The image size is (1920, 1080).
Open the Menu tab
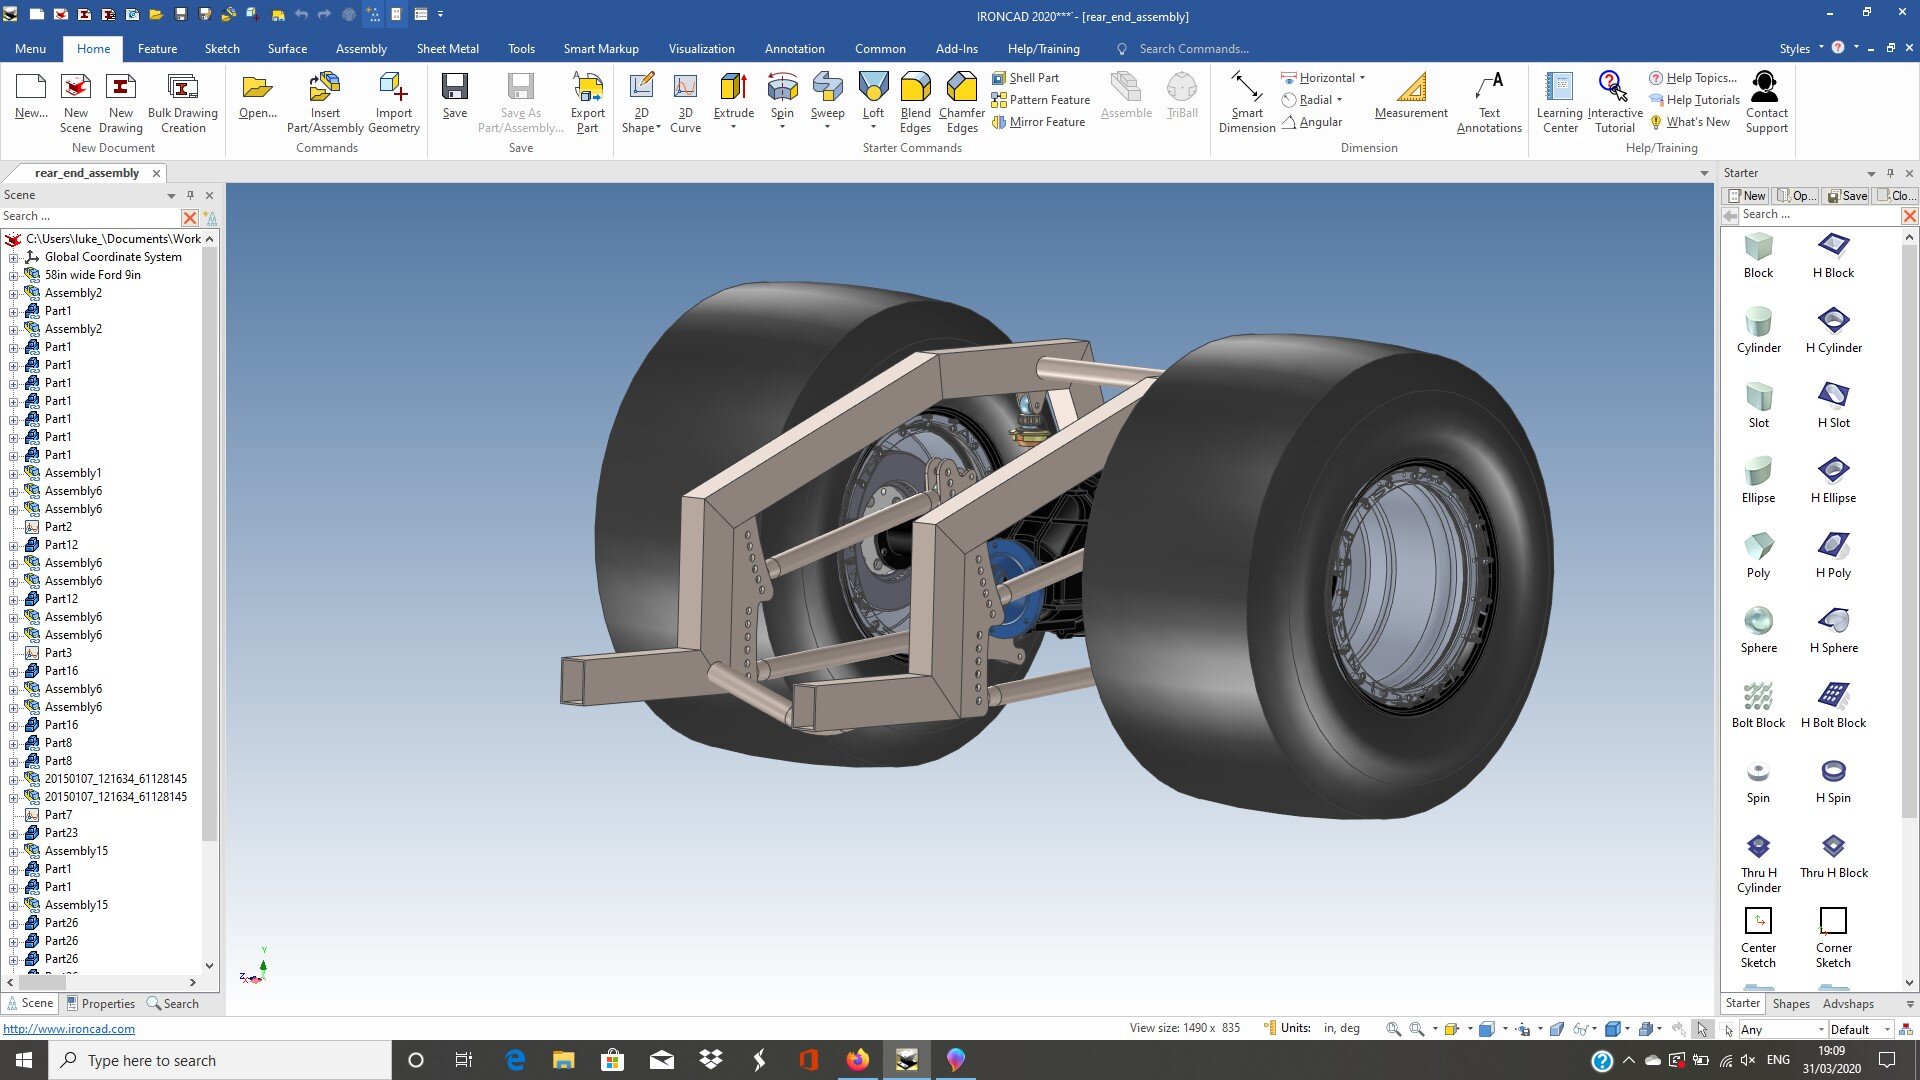click(30, 48)
